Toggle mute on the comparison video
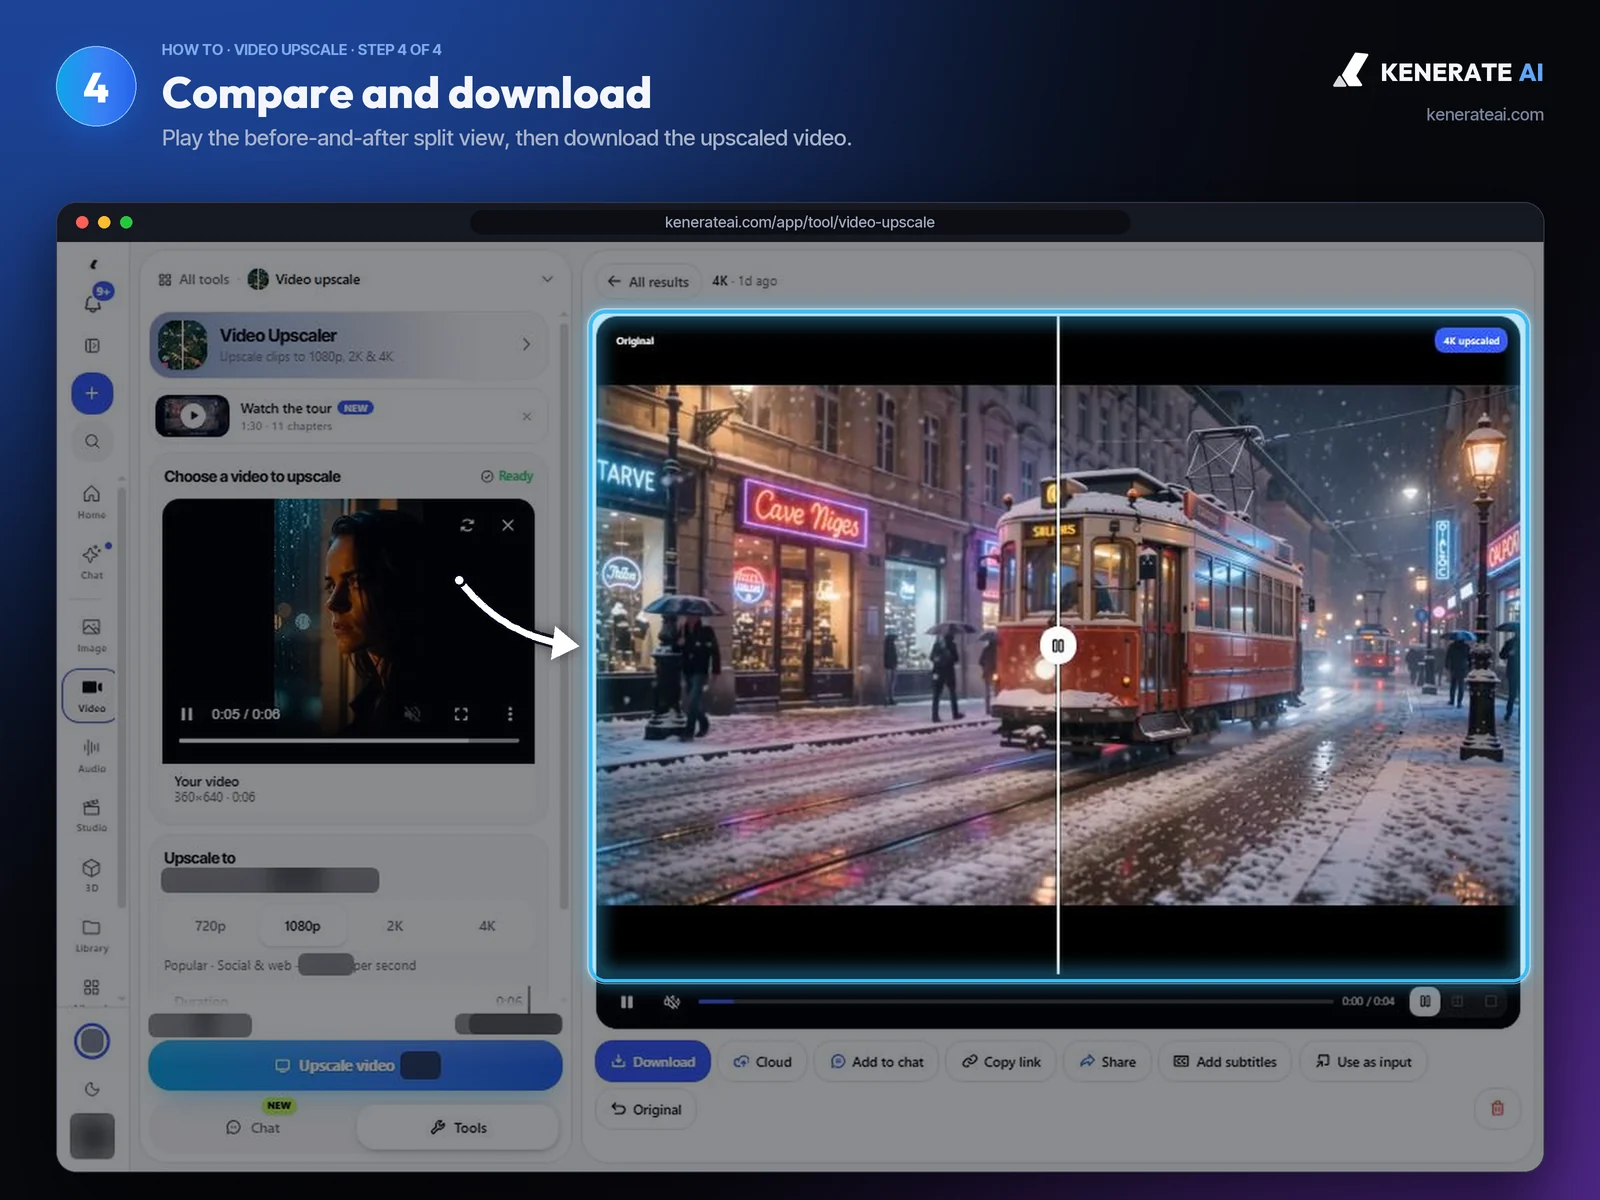 tap(672, 1001)
